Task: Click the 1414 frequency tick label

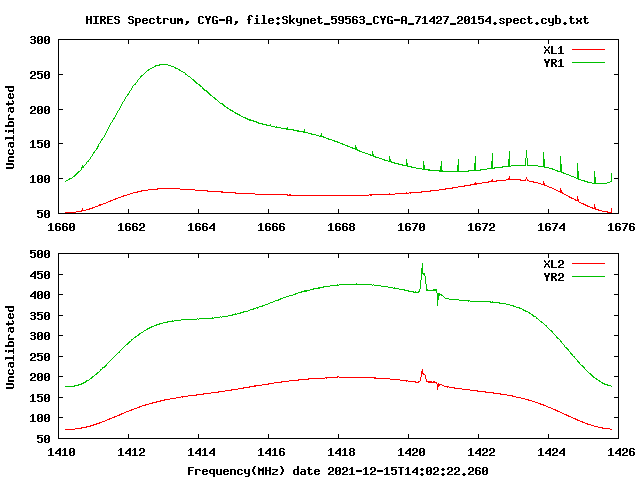Action: tap(201, 452)
